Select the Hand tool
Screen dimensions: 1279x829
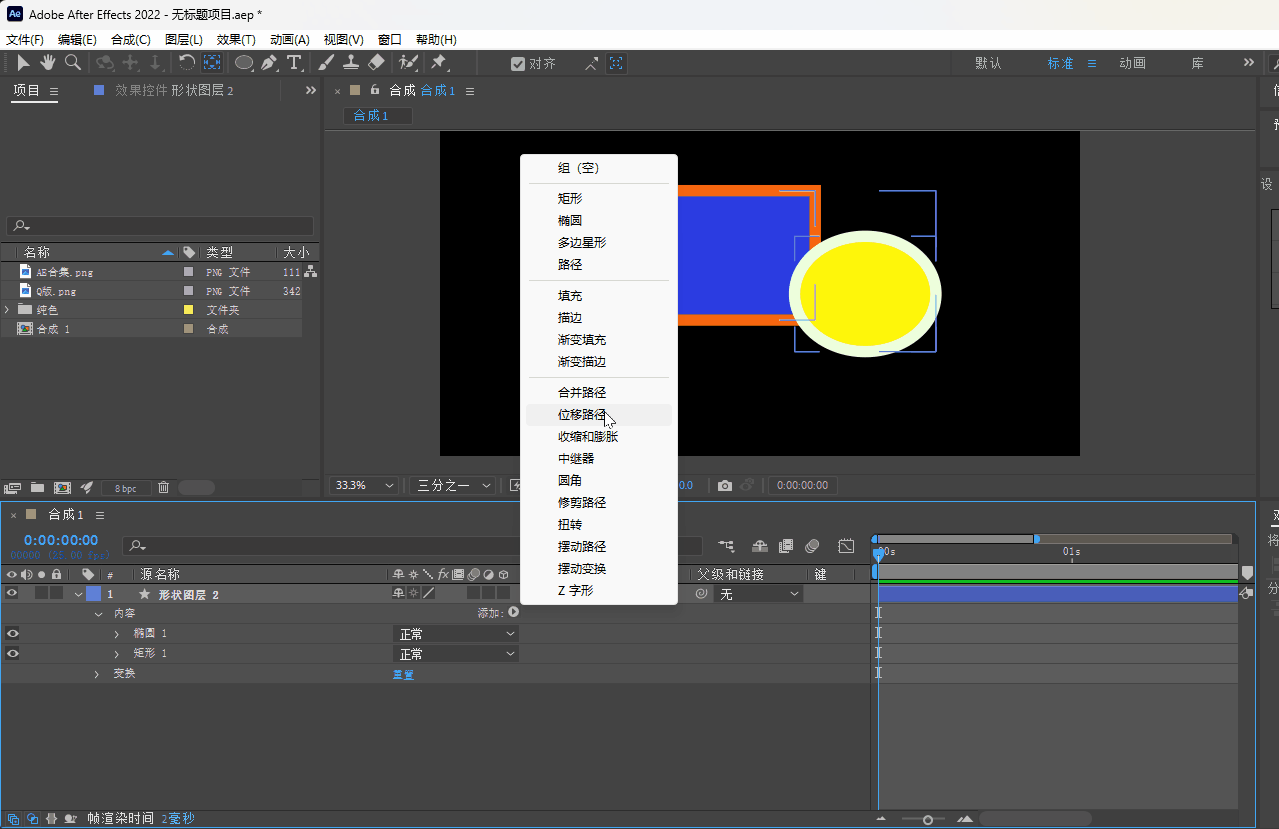[x=47, y=63]
